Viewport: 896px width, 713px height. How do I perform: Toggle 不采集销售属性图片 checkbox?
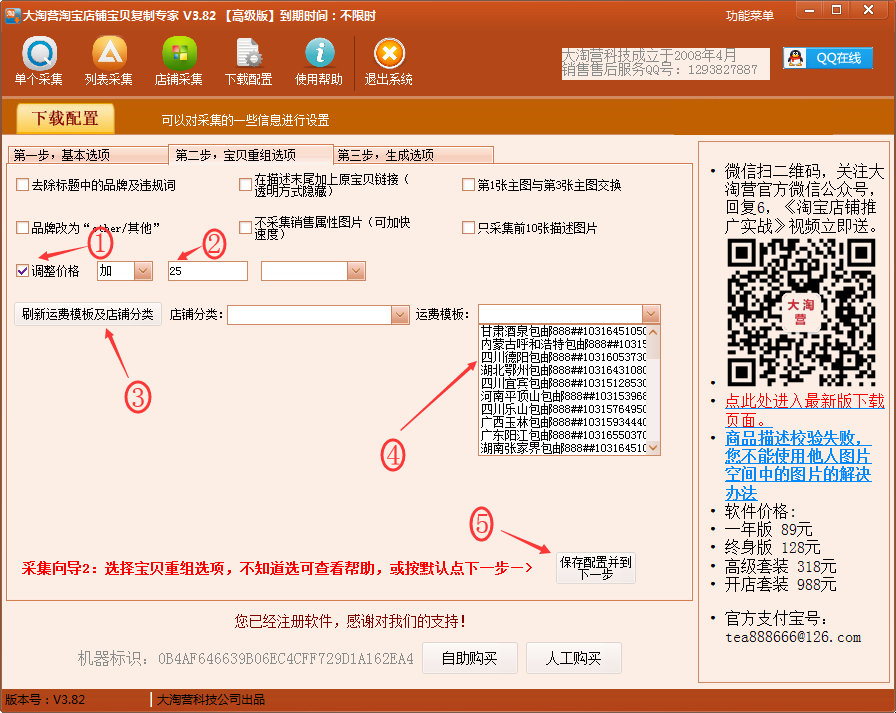coord(245,227)
